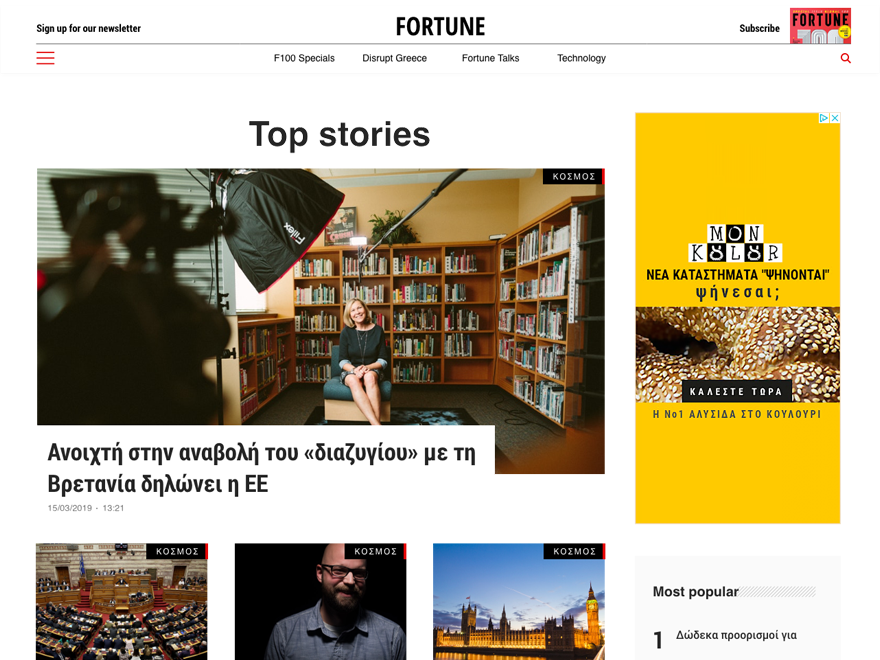This screenshot has width=880, height=660.
Task: Click Sign up for our newsletter
Action: pos(89,28)
